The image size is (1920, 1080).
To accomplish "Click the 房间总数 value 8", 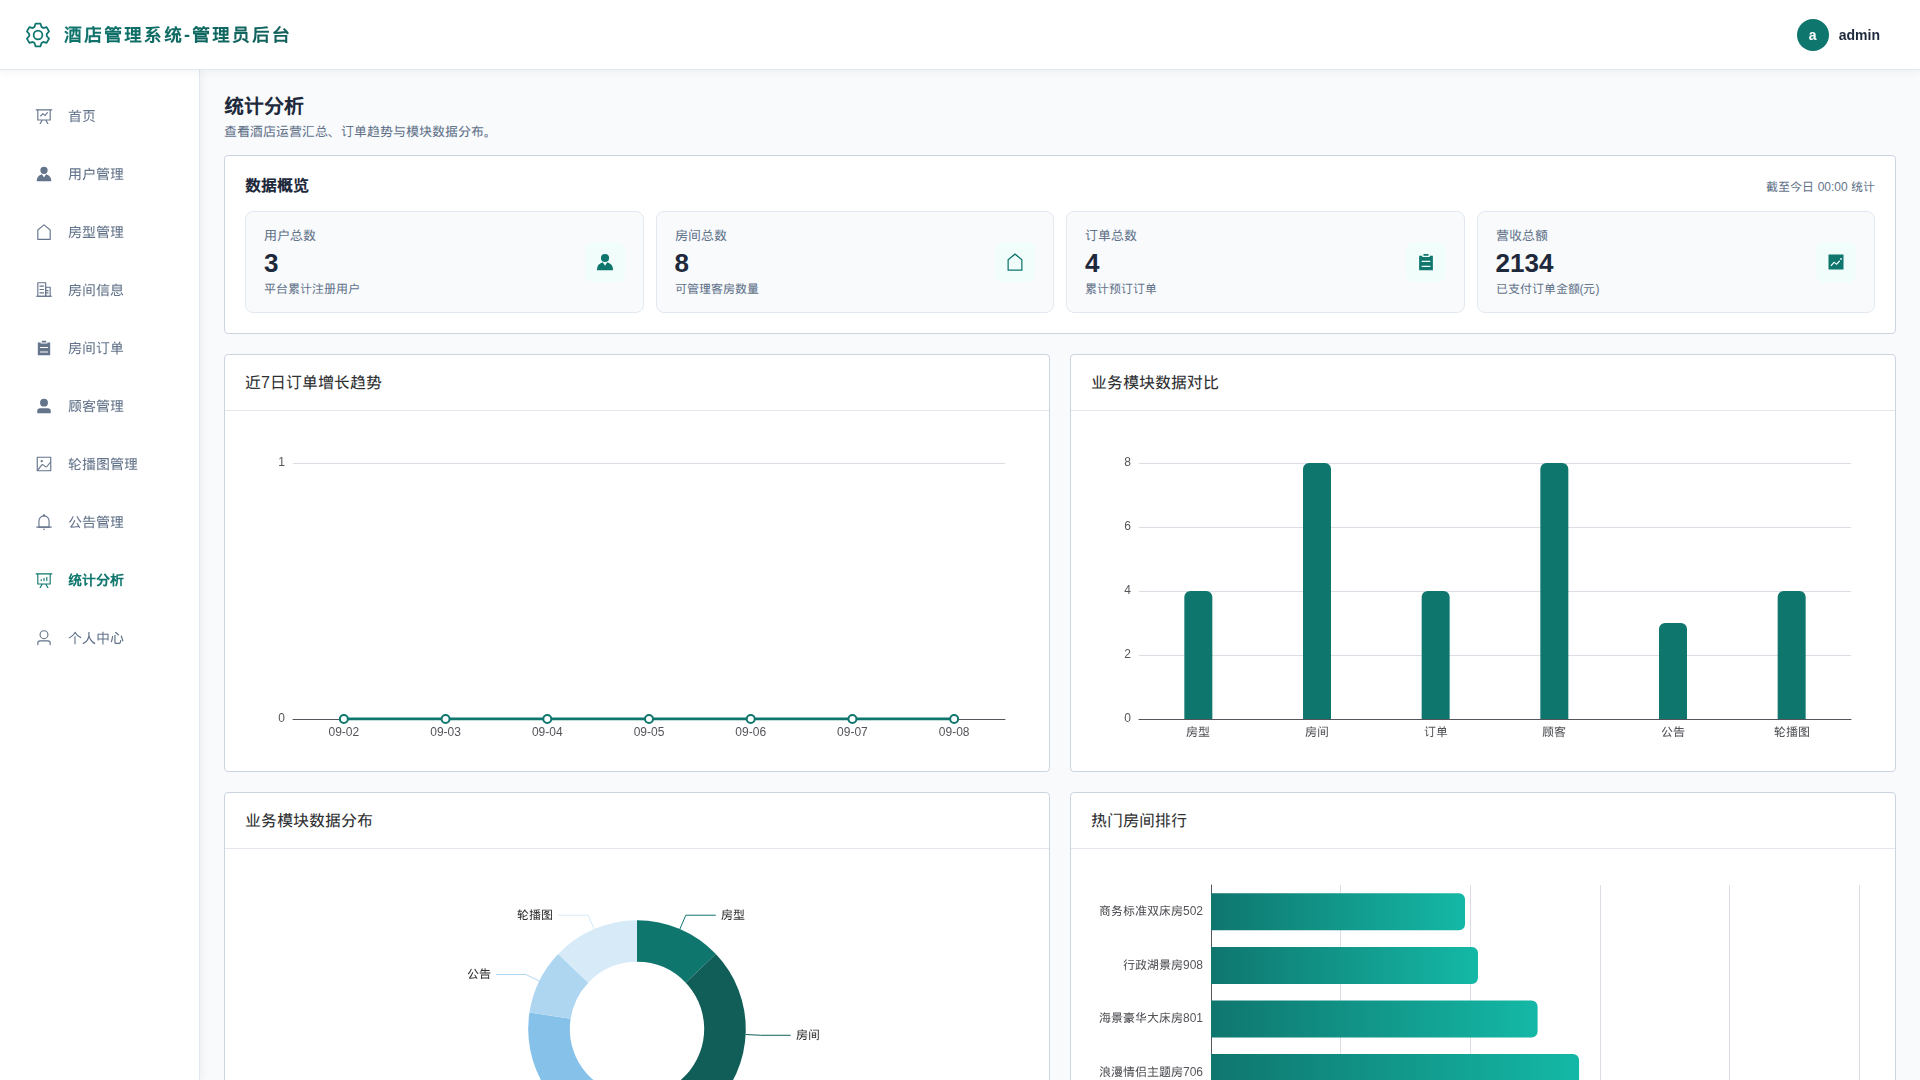I will click(x=682, y=263).
